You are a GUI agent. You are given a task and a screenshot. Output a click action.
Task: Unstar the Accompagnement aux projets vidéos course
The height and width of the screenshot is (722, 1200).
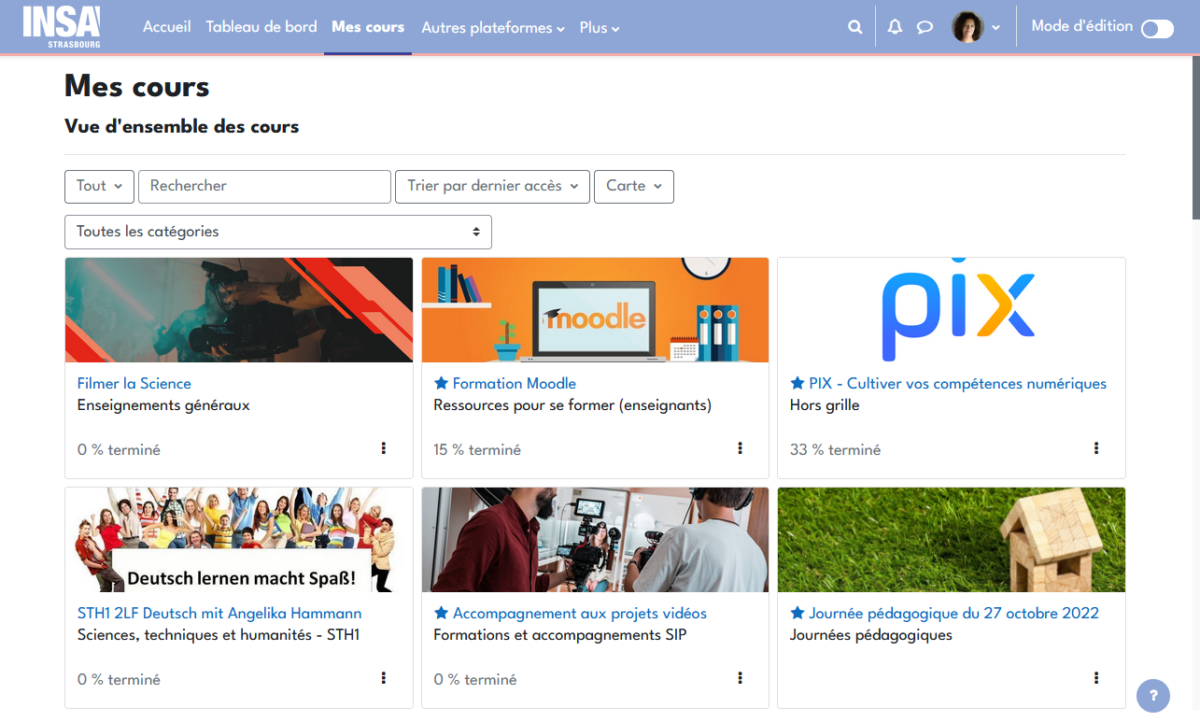pyautogui.click(x=442, y=613)
